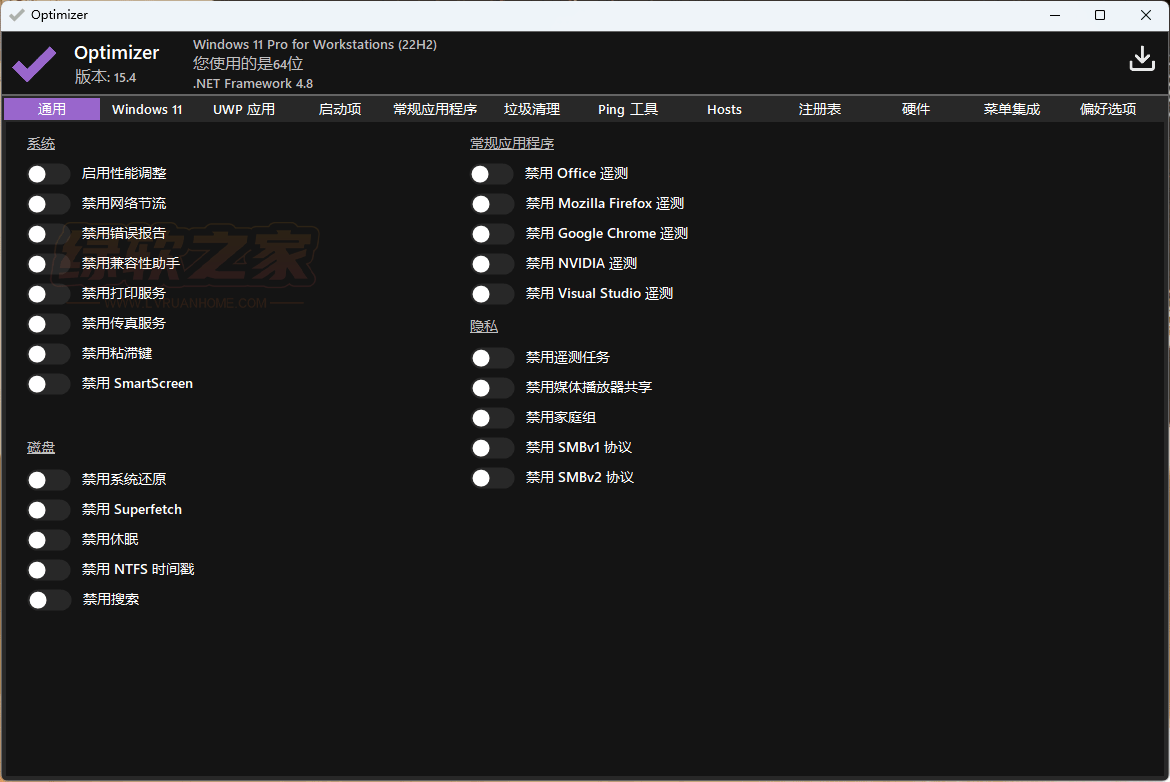This screenshot has height=782, width=1170.
Task: Toggle 禁用 NTFS 时间戳 switch
Action: point(49,570)
